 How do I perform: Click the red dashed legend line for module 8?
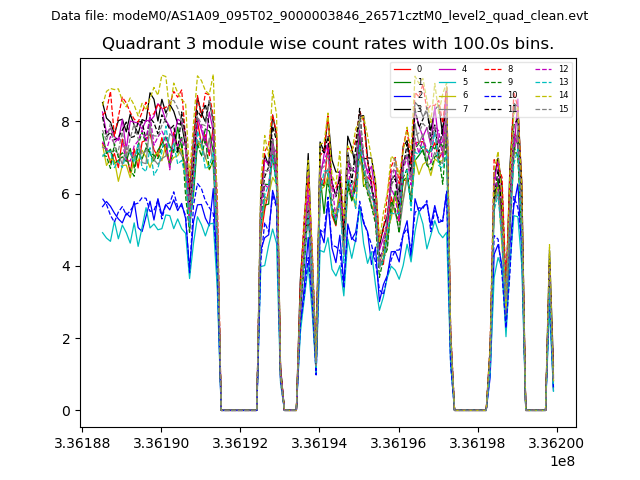[x=494, y=69]
